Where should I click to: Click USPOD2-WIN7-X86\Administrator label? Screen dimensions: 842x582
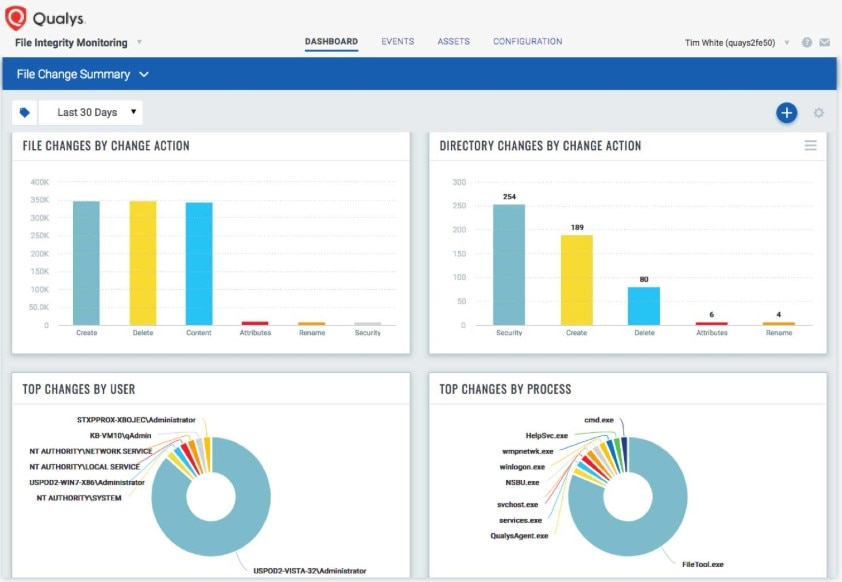click(x=87, y=482)
